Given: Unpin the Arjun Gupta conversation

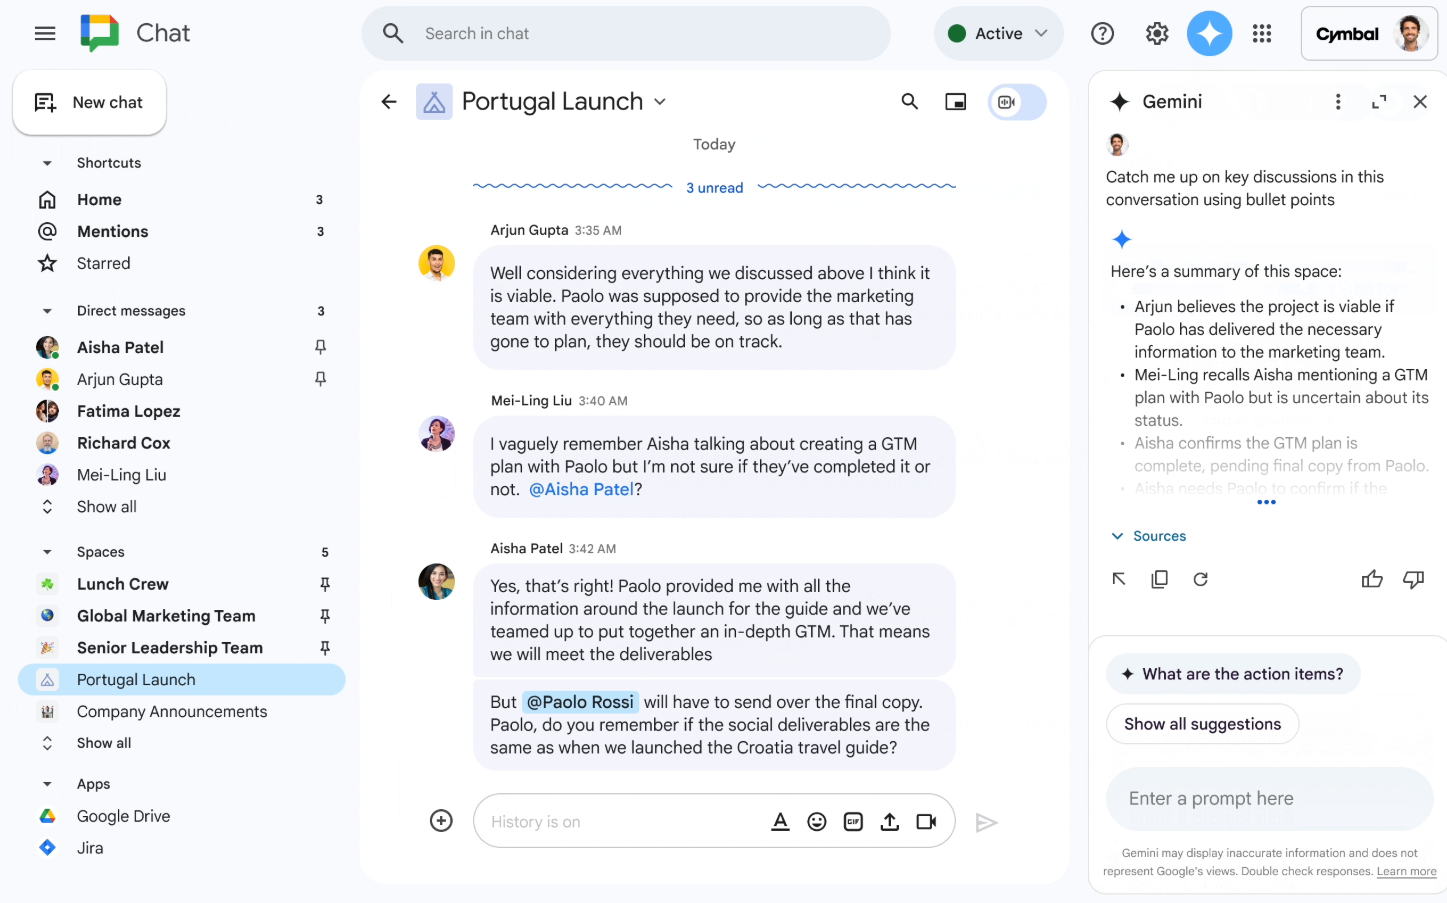Looking at the screenshot, I should pyautogui.click(x=321, y=379).
